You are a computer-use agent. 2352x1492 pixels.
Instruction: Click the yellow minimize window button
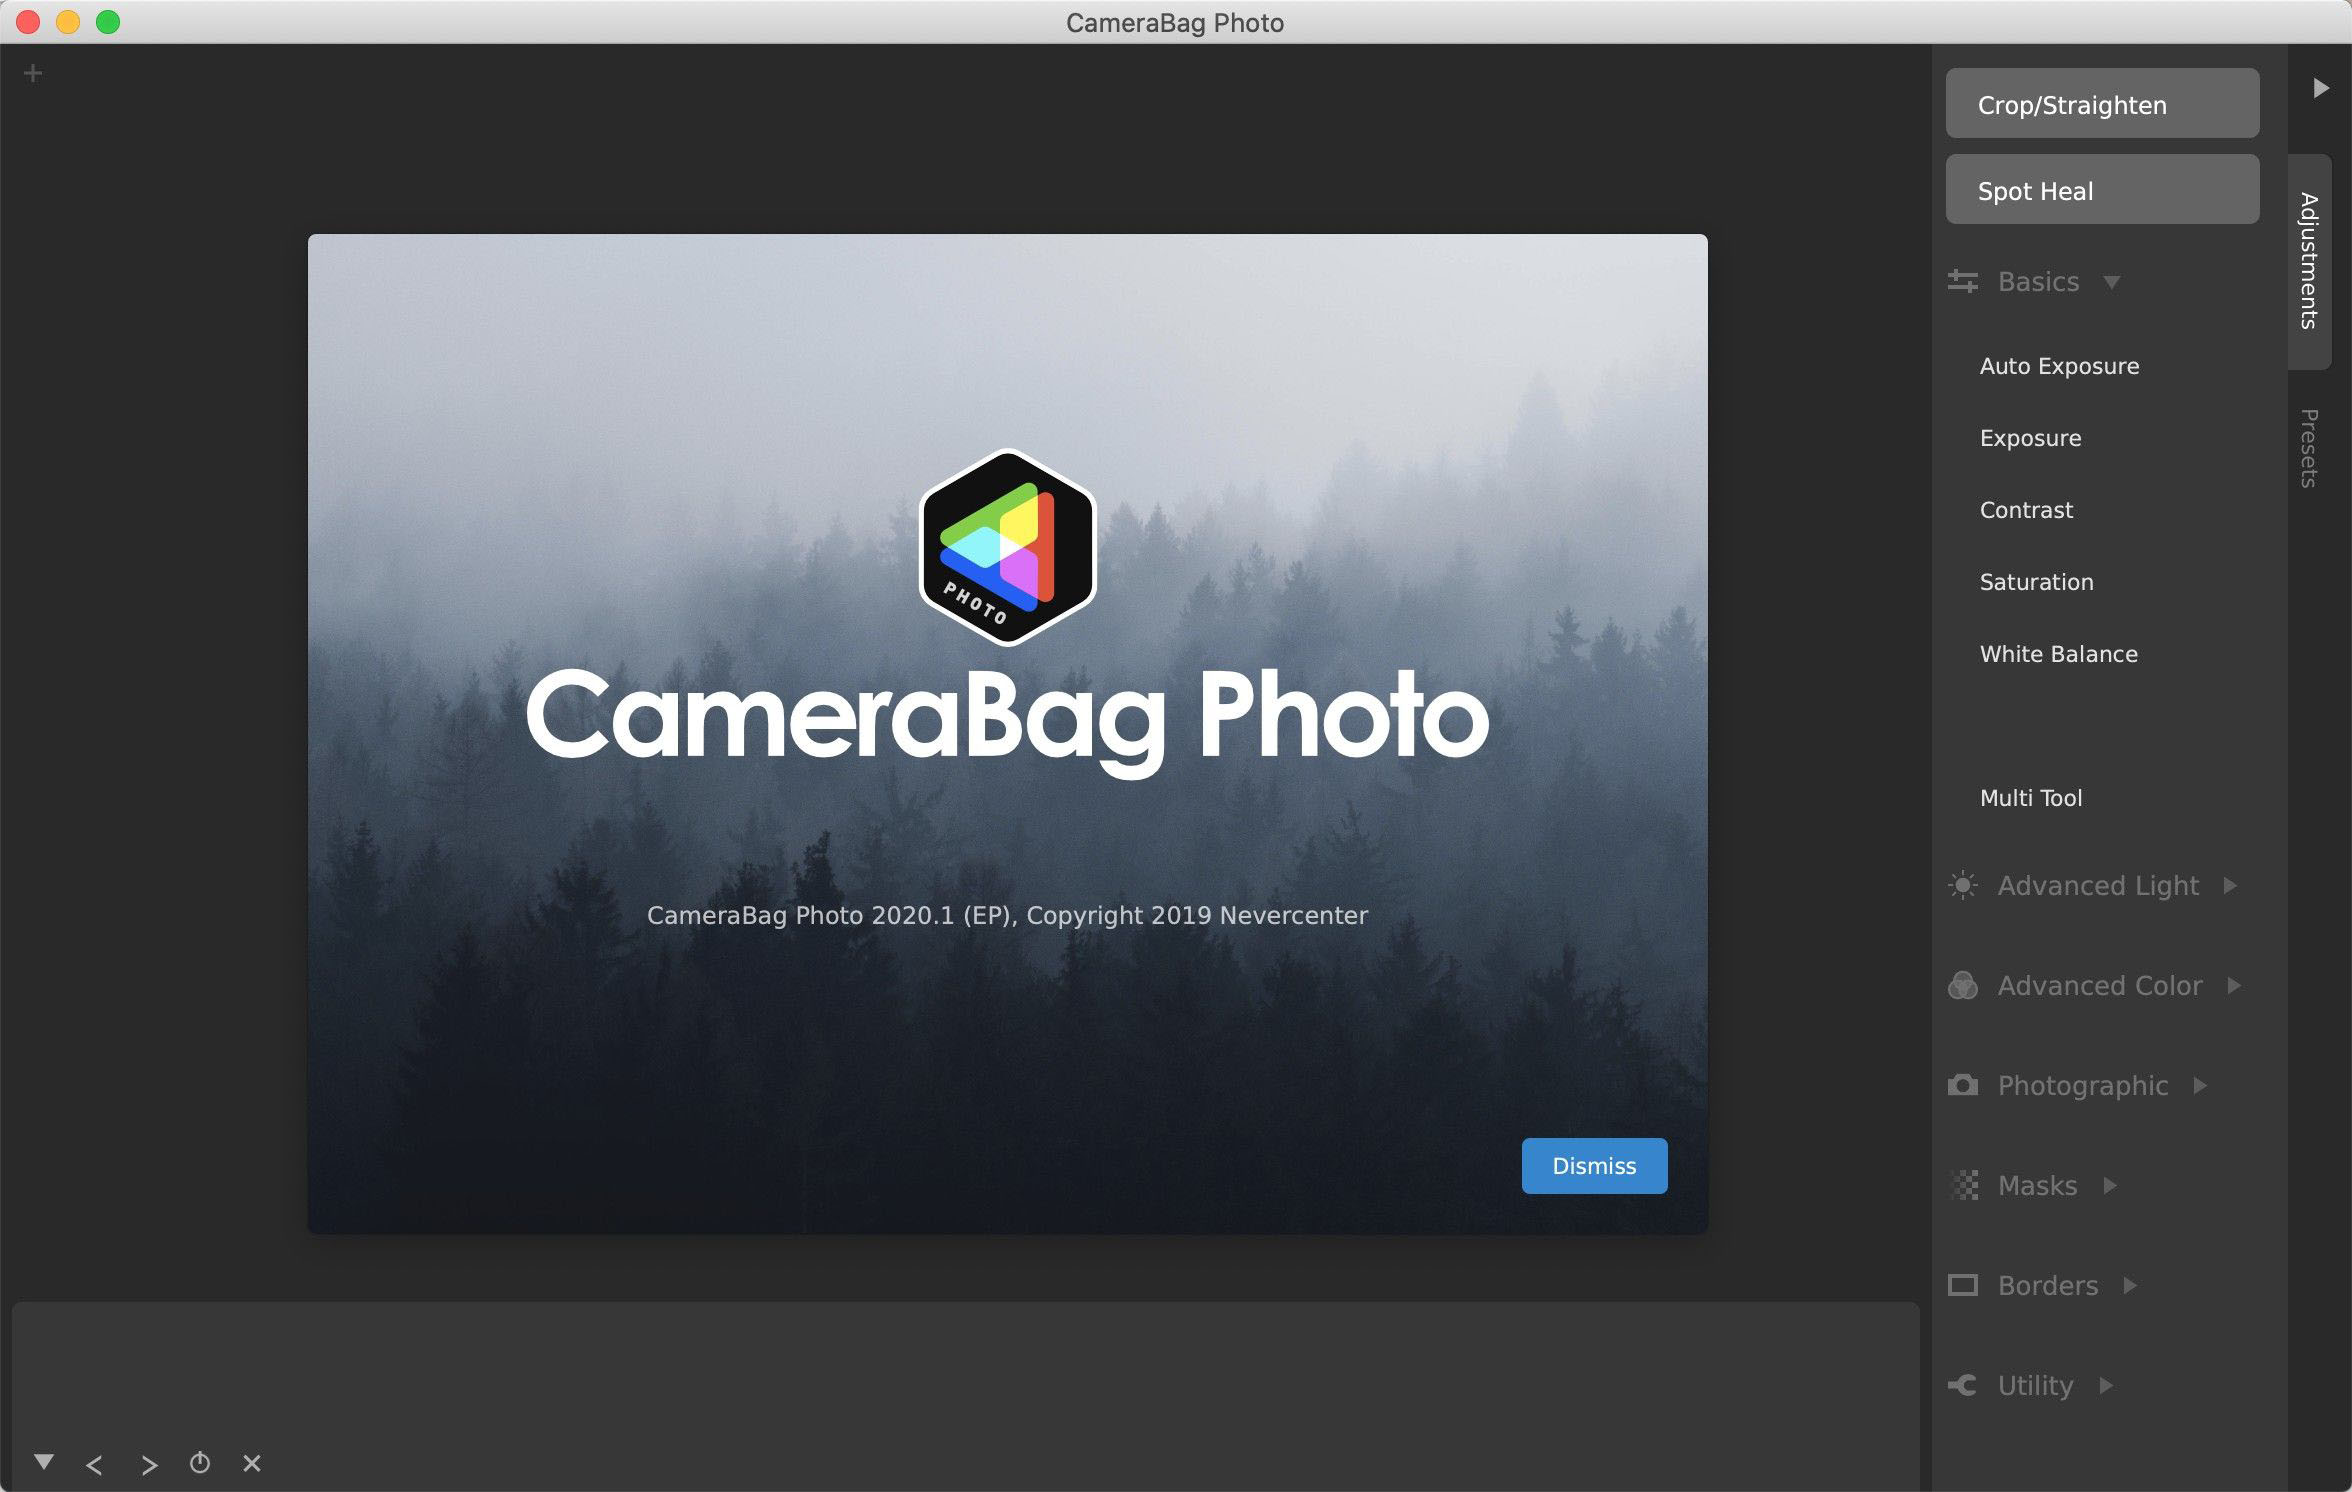pos(68,22)
